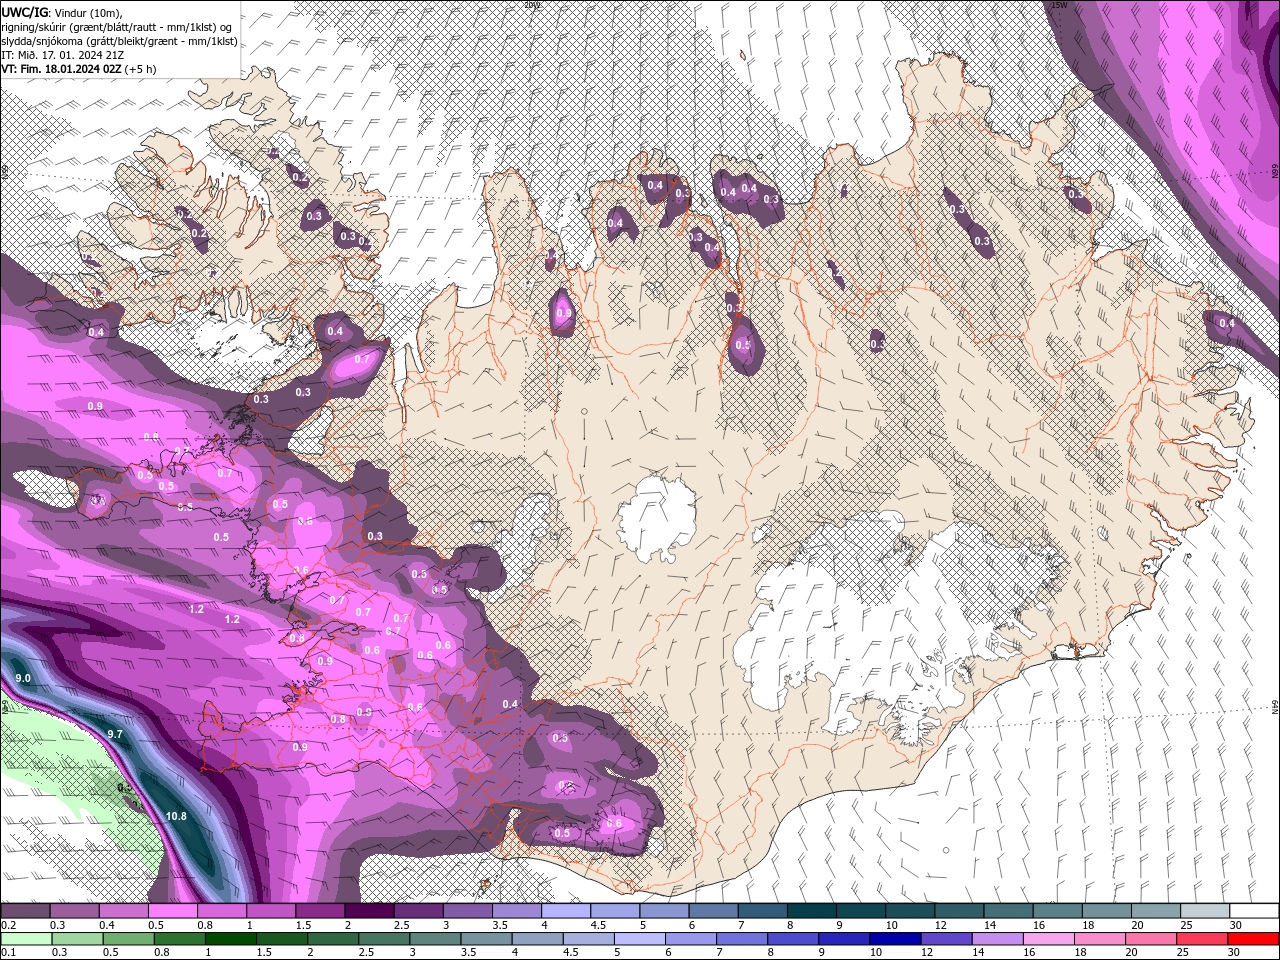Click the UWC/IG title text
This screenshot has width=1280, height=960.
point(25,12)
